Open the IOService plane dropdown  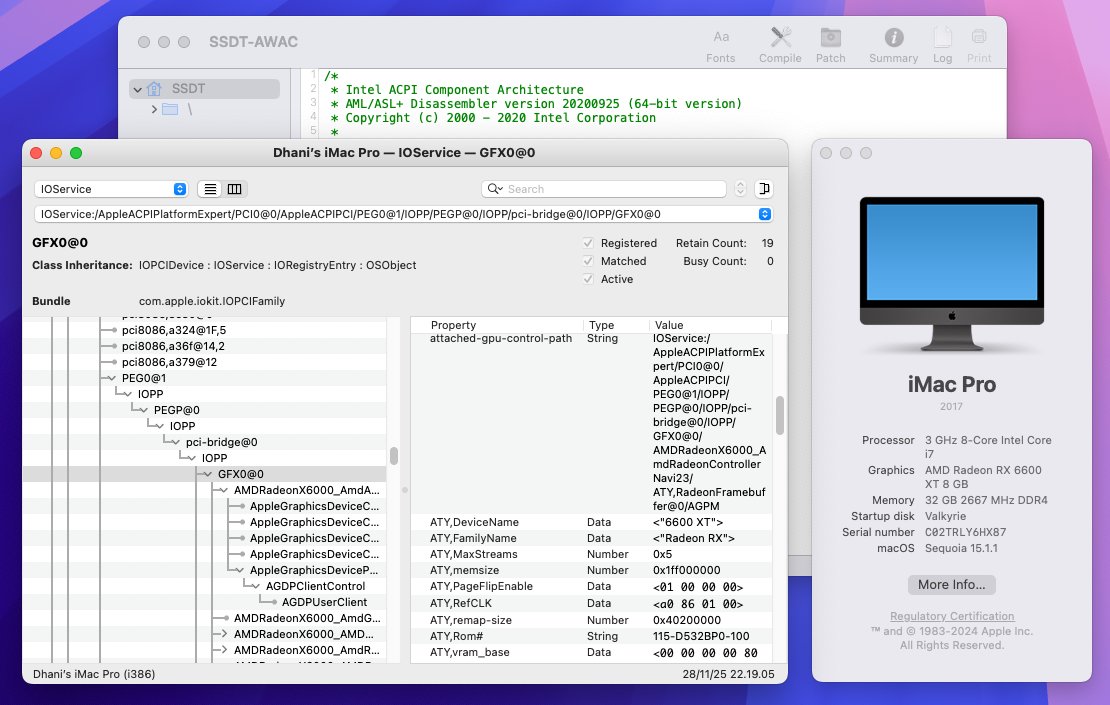click(111, 189)
